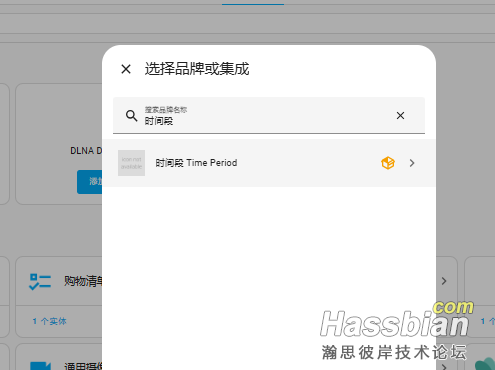The width and height of the screenshot is (495, 370).
Task: Focus the 搜索品牌名称 search field
Action: click(269, 115)
